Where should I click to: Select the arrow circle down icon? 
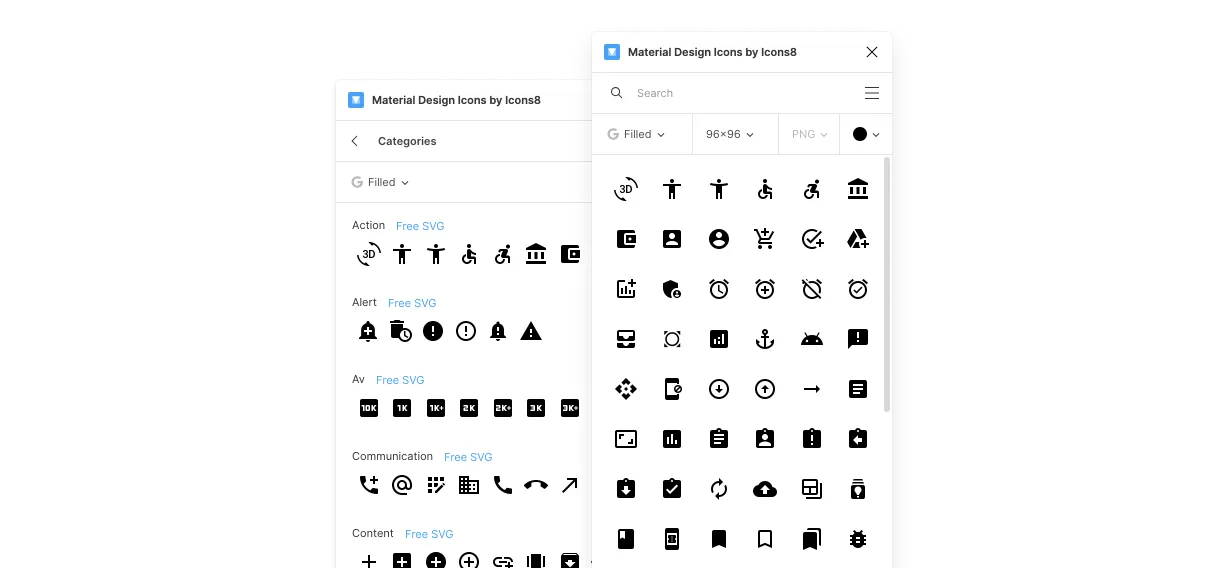pos(719,389)
